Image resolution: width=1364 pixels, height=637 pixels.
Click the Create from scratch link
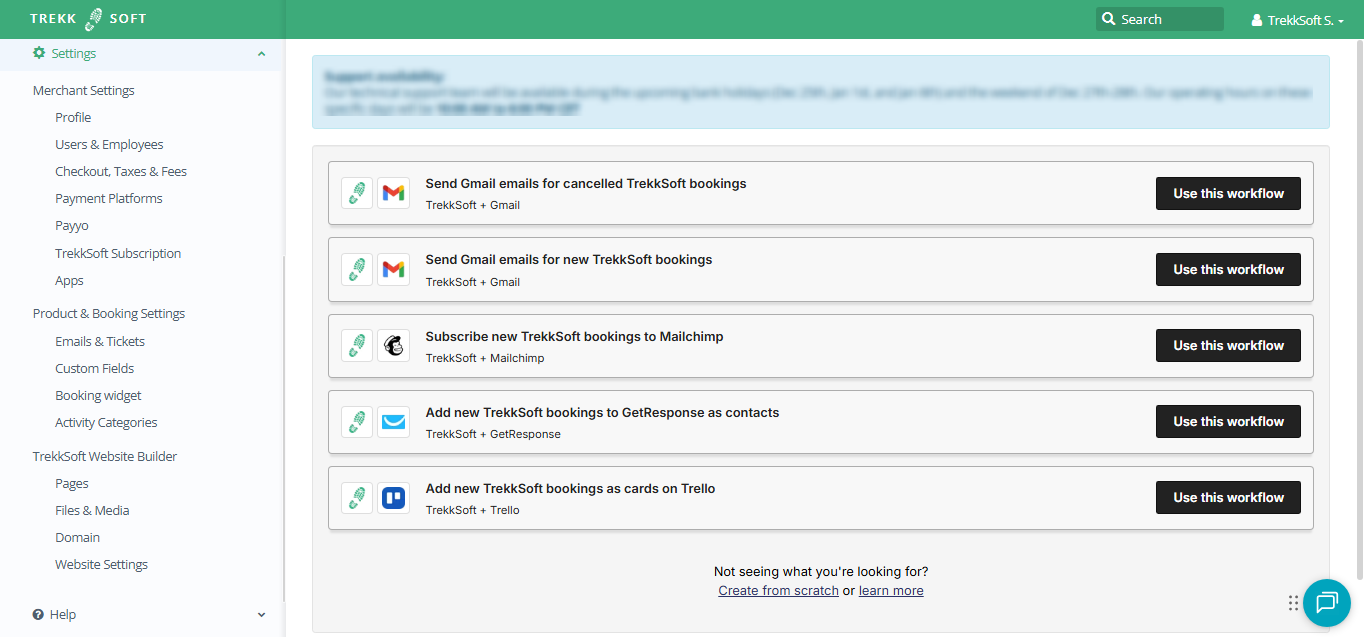778,591
